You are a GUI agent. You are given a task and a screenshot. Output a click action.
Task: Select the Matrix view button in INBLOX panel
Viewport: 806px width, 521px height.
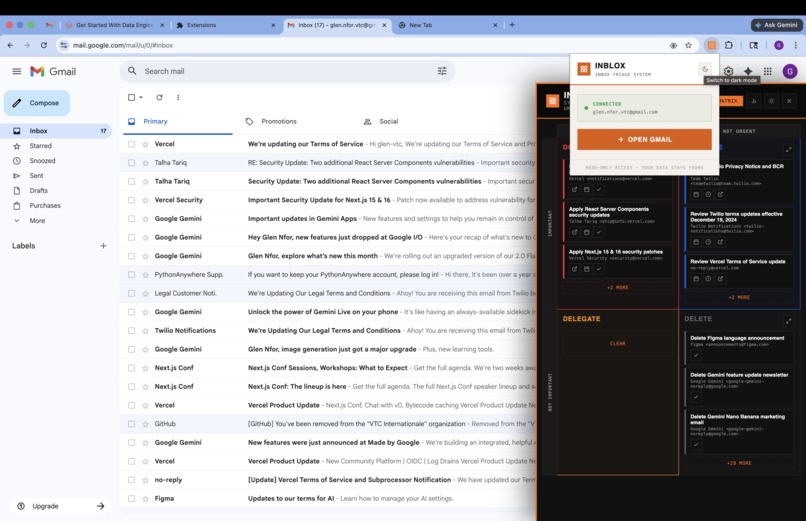(728, 101)
